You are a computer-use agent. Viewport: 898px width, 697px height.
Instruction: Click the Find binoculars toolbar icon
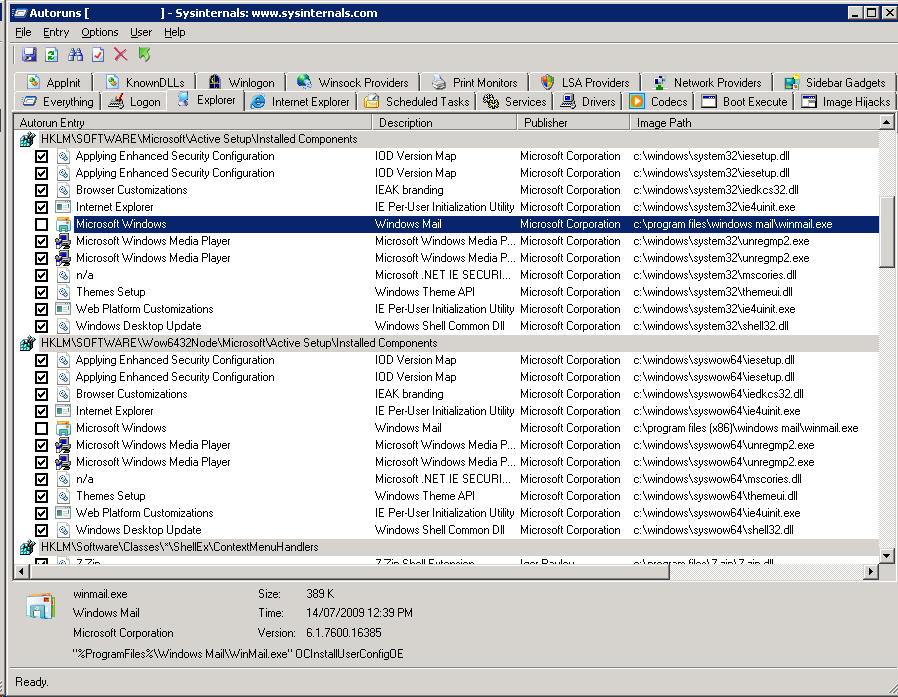coord(75,54)
